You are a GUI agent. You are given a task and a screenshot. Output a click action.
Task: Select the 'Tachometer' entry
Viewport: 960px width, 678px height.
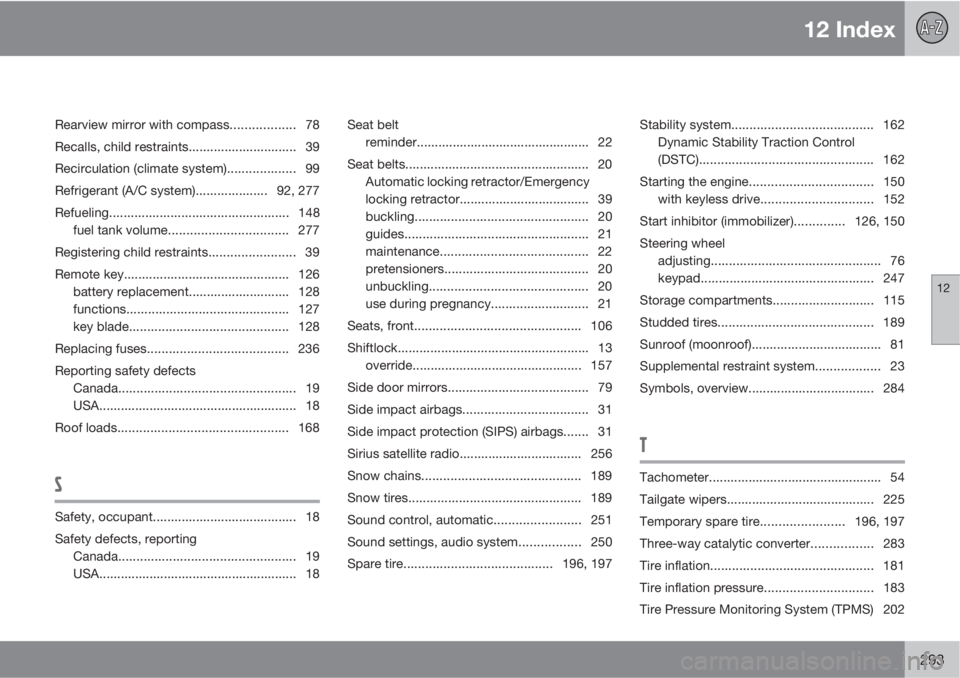(772, 478)
